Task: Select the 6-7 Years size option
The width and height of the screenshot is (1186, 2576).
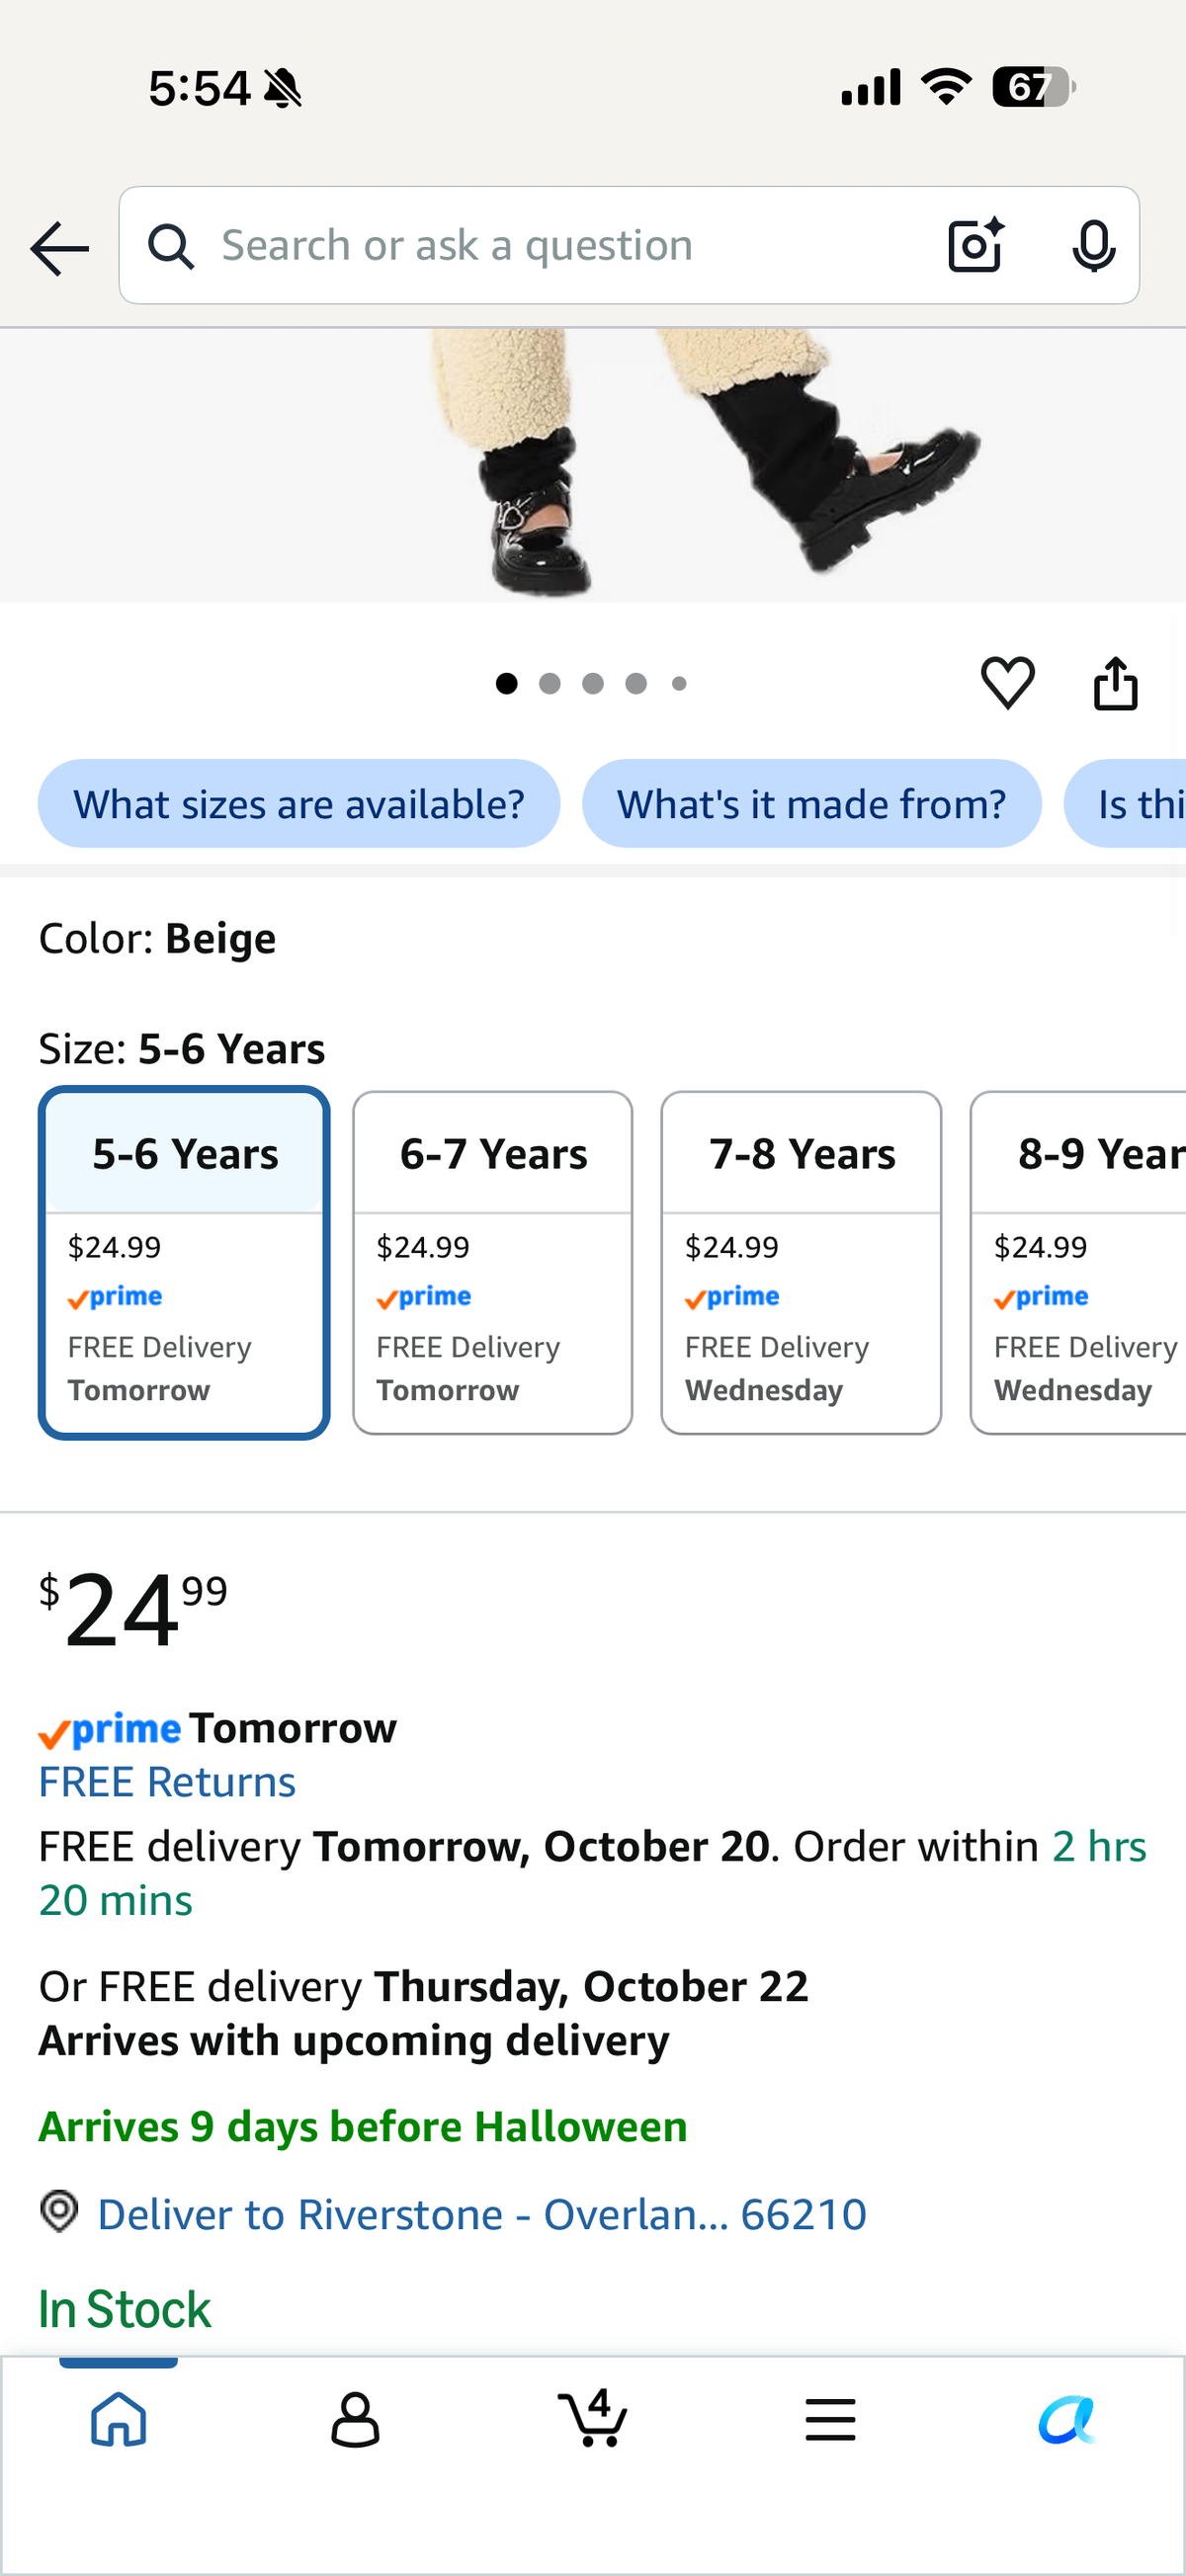Action: click(493, 1263)
